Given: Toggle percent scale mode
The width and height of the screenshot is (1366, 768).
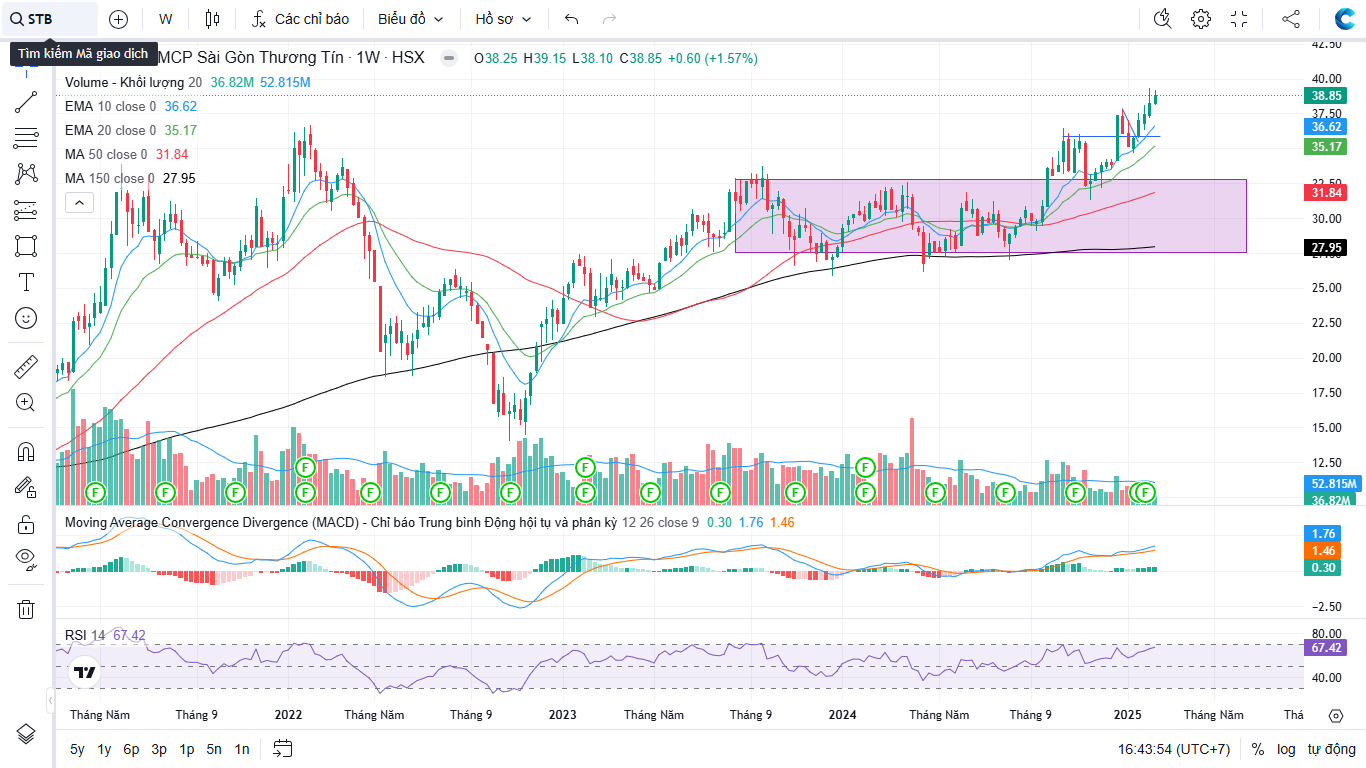Looking at the screenshot, I should click(x=1257, y=749).
